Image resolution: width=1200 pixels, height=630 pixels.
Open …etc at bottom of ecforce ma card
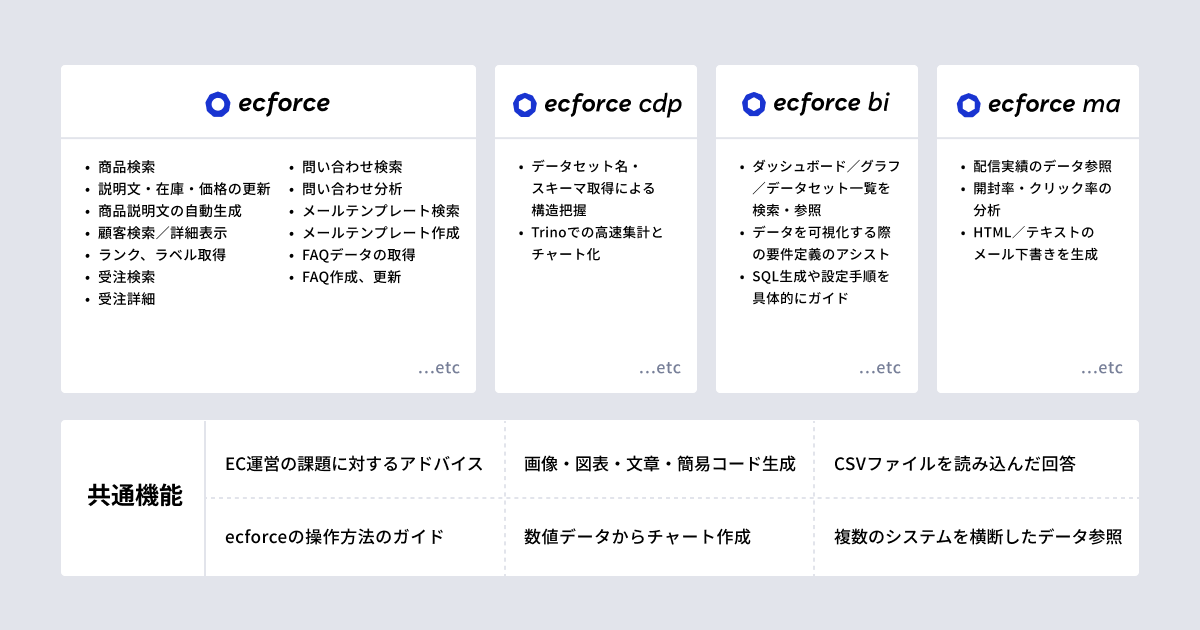1102,368
